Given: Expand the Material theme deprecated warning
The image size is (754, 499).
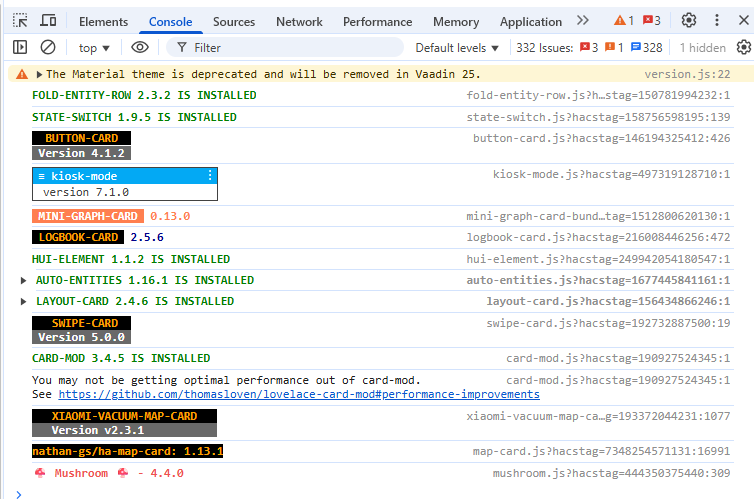Looking at the screenshot, I should click(x=39, y=75).
